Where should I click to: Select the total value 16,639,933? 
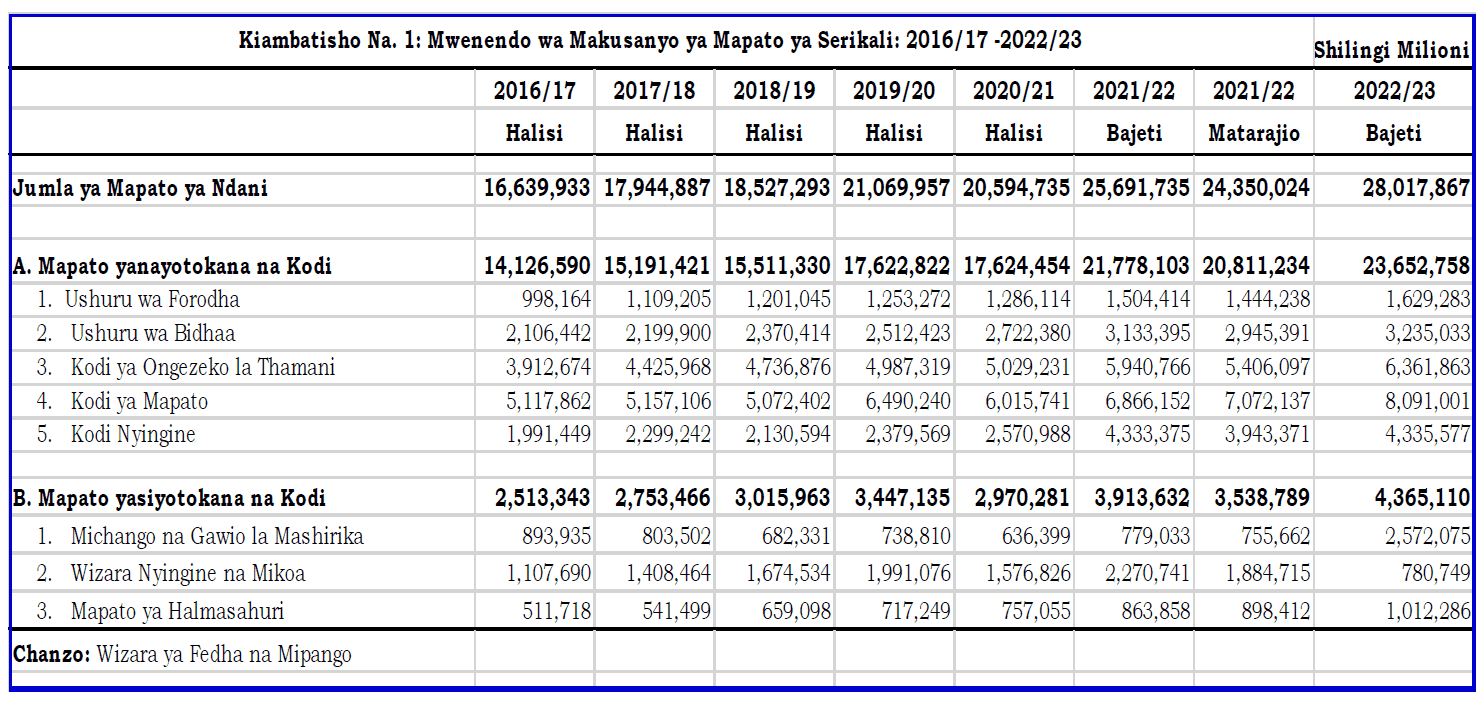[x=537, y=188]
